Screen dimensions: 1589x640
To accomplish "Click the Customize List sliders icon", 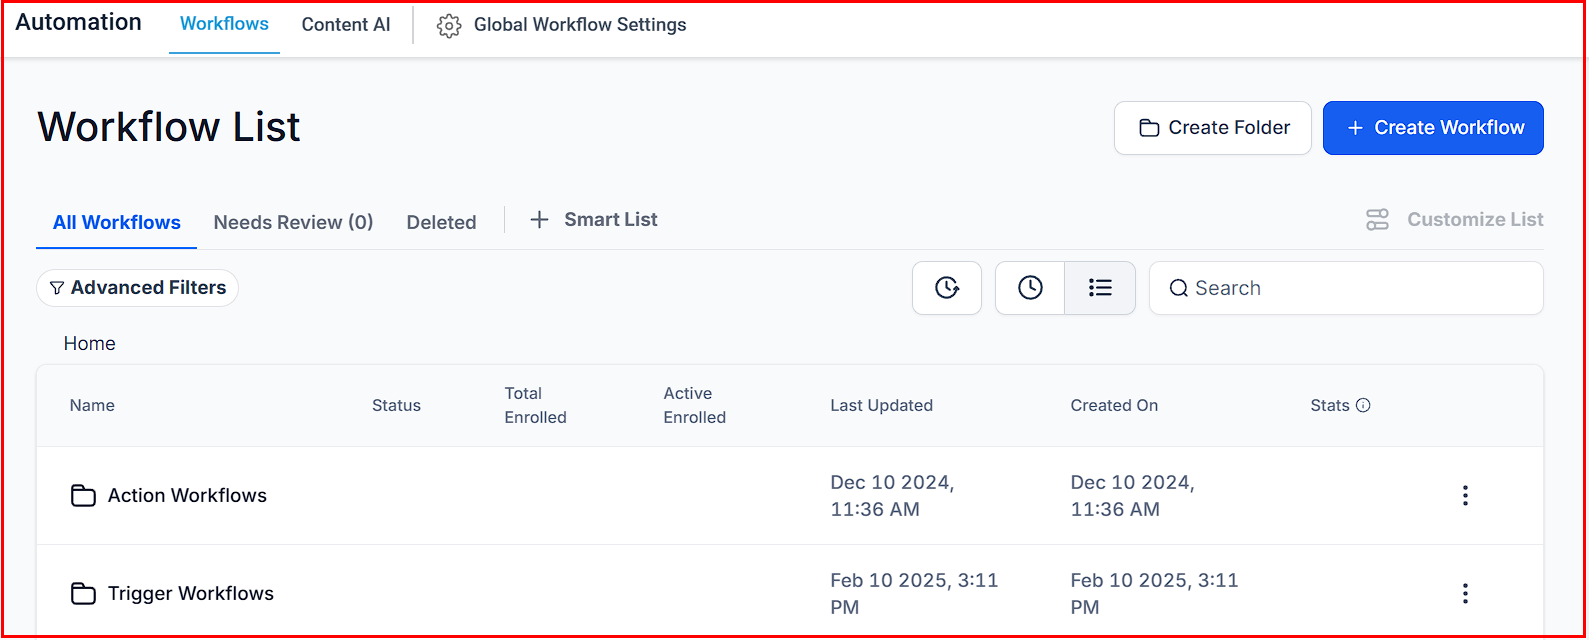I will [x=1377, y=220].
